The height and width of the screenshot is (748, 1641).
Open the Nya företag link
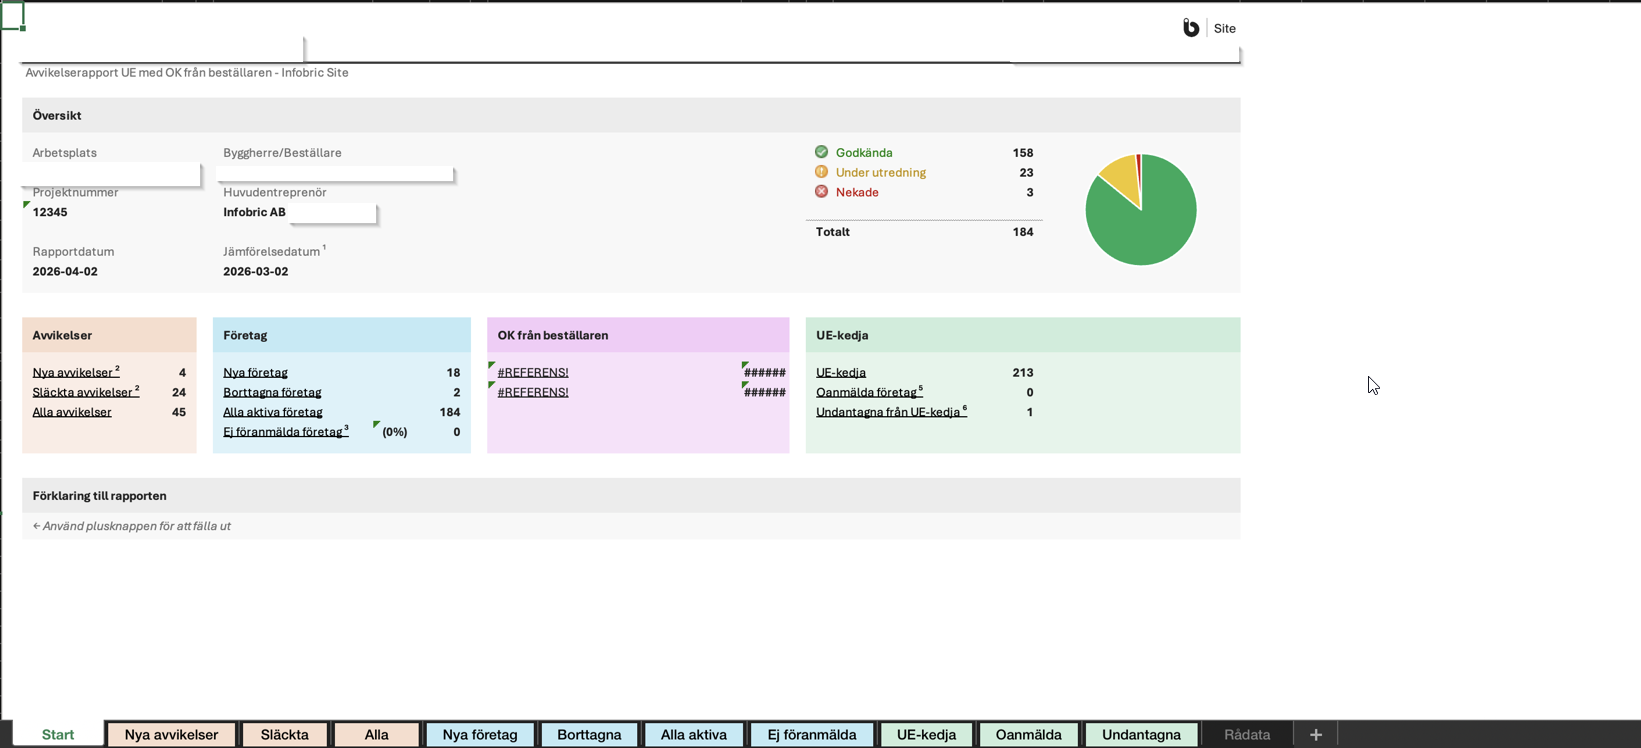[x=255, y=373]
